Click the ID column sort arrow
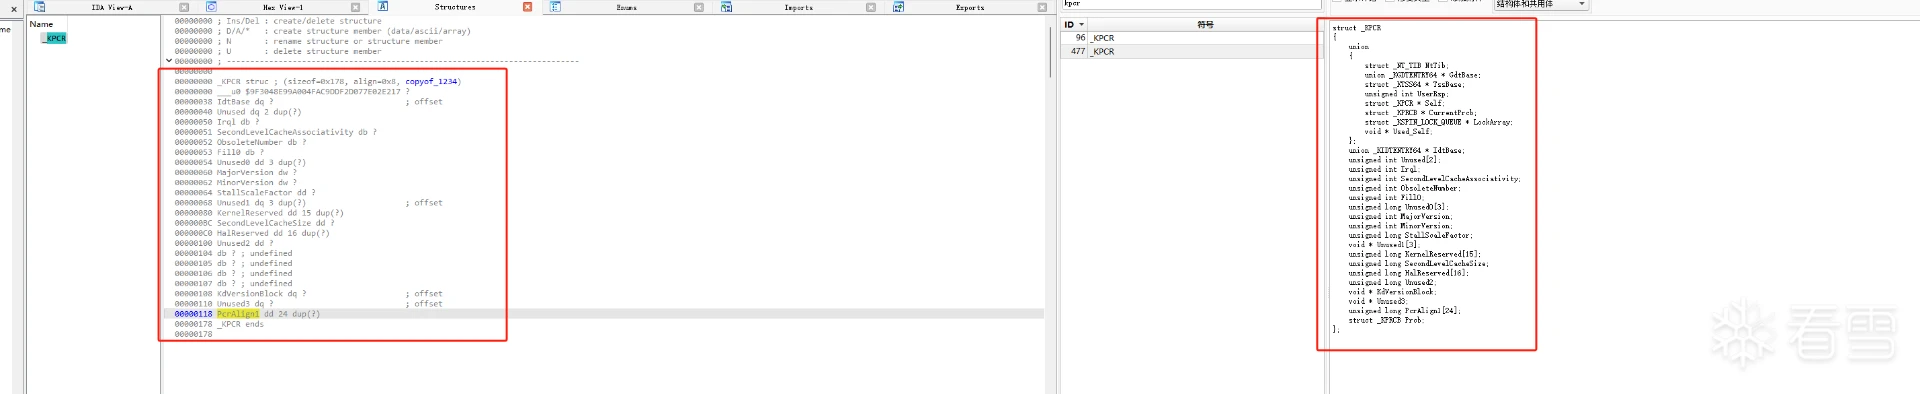1920x394 pixels. coord(1081,24)
